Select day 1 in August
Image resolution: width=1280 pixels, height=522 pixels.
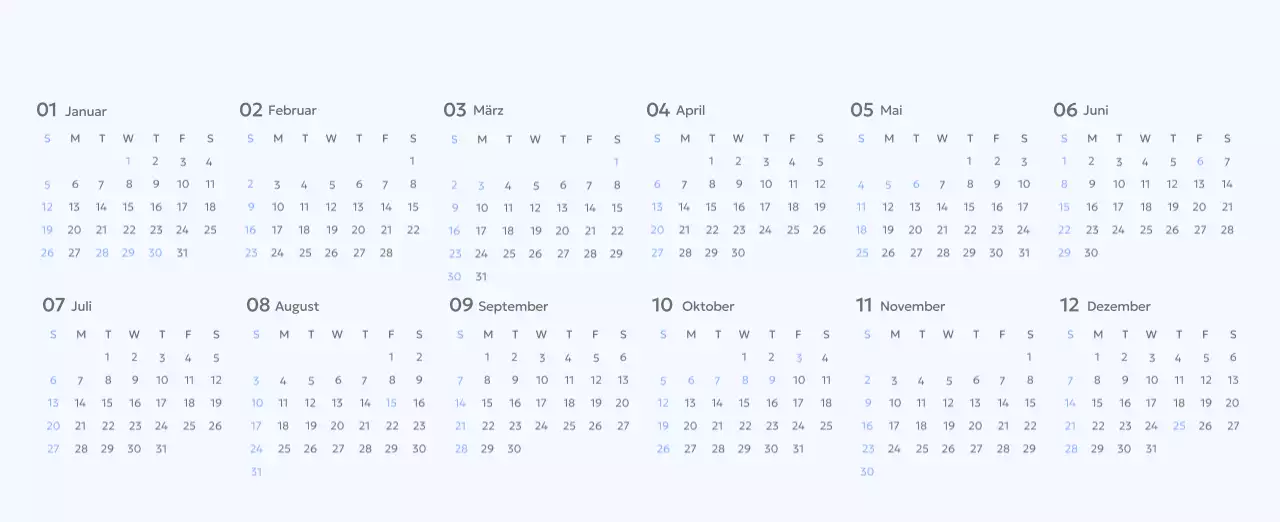pos(391,357)
